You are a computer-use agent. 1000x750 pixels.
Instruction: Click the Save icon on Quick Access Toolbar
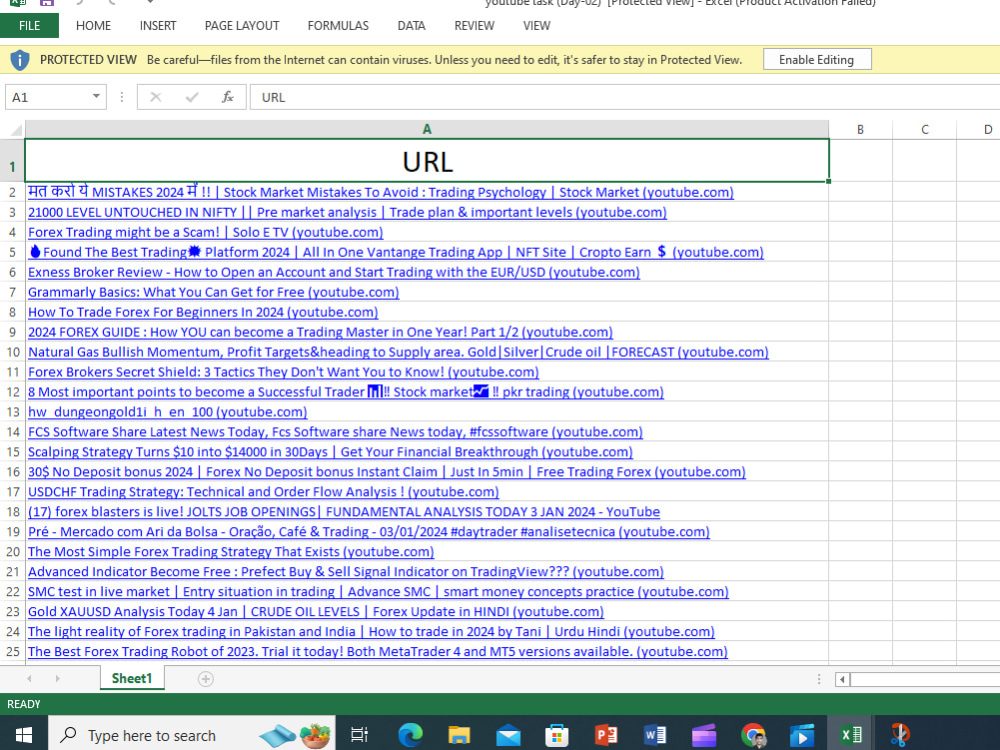click(x=46, y=4)
